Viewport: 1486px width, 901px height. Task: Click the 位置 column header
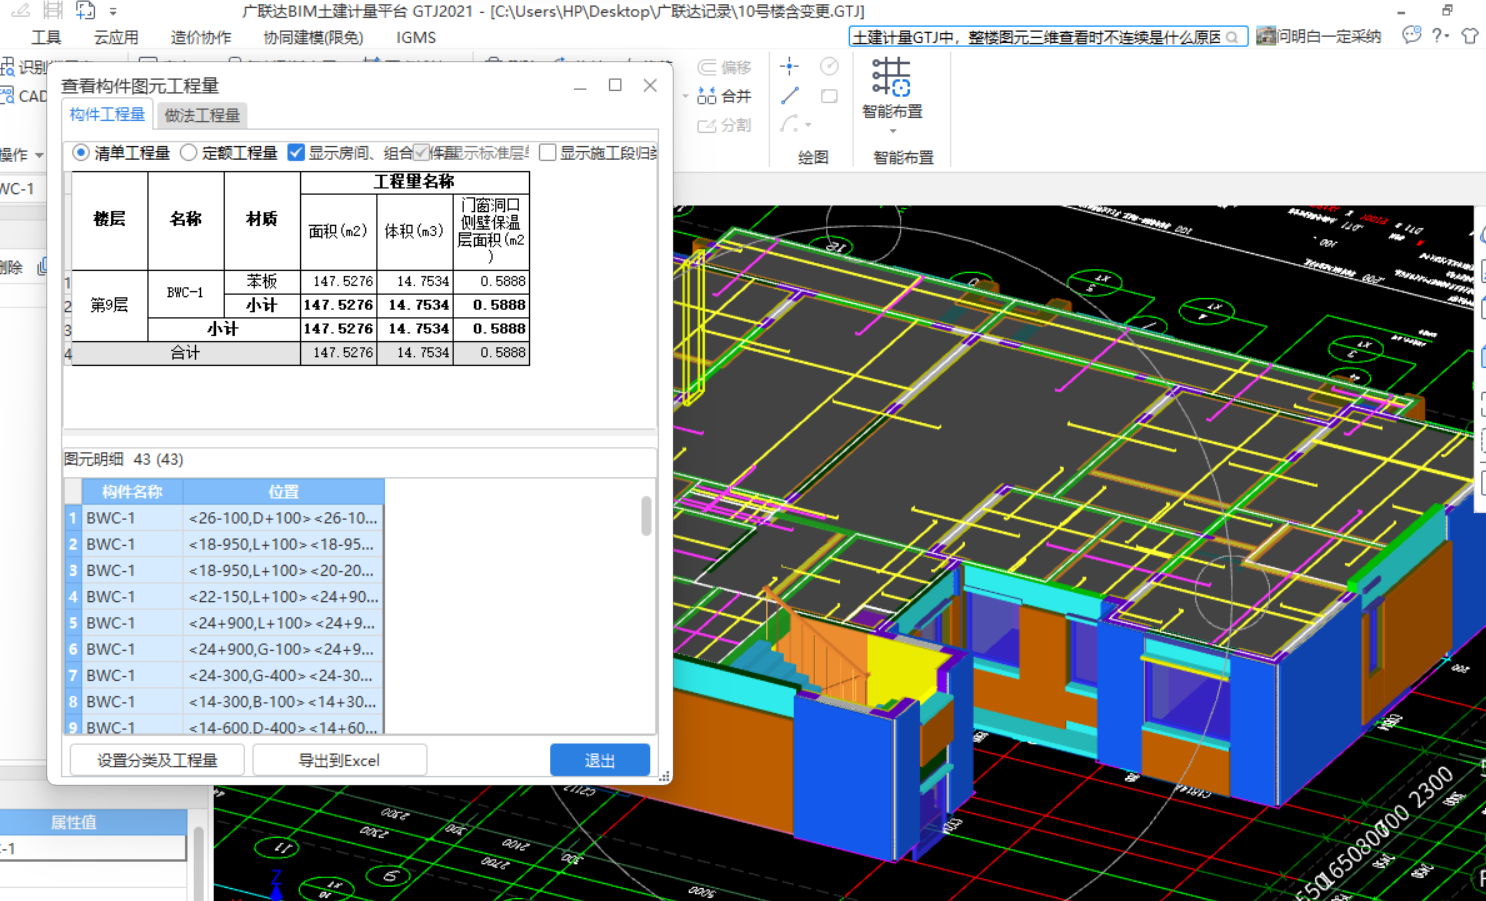(284, 491)
